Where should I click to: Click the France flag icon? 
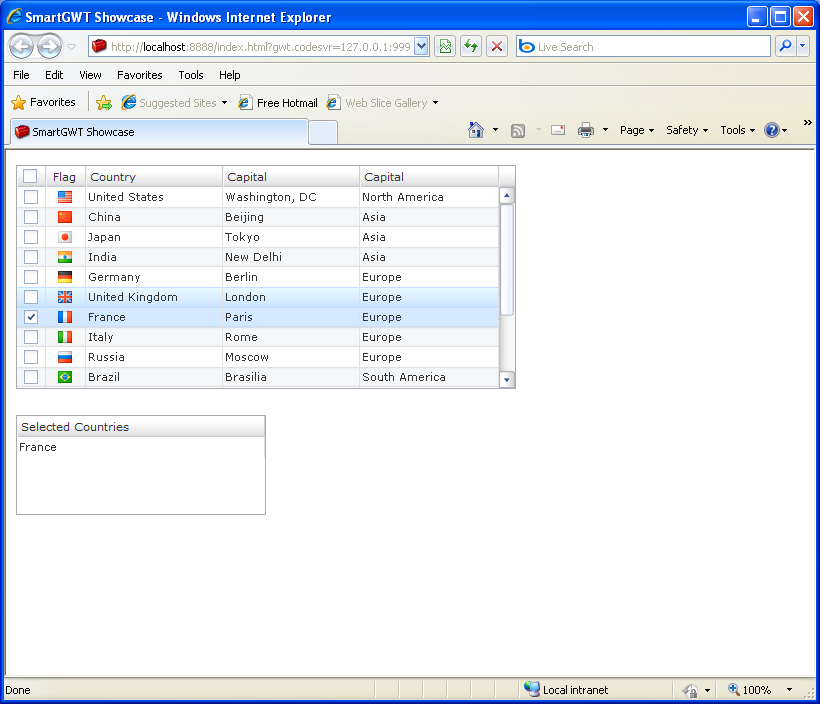coord(65,317)
